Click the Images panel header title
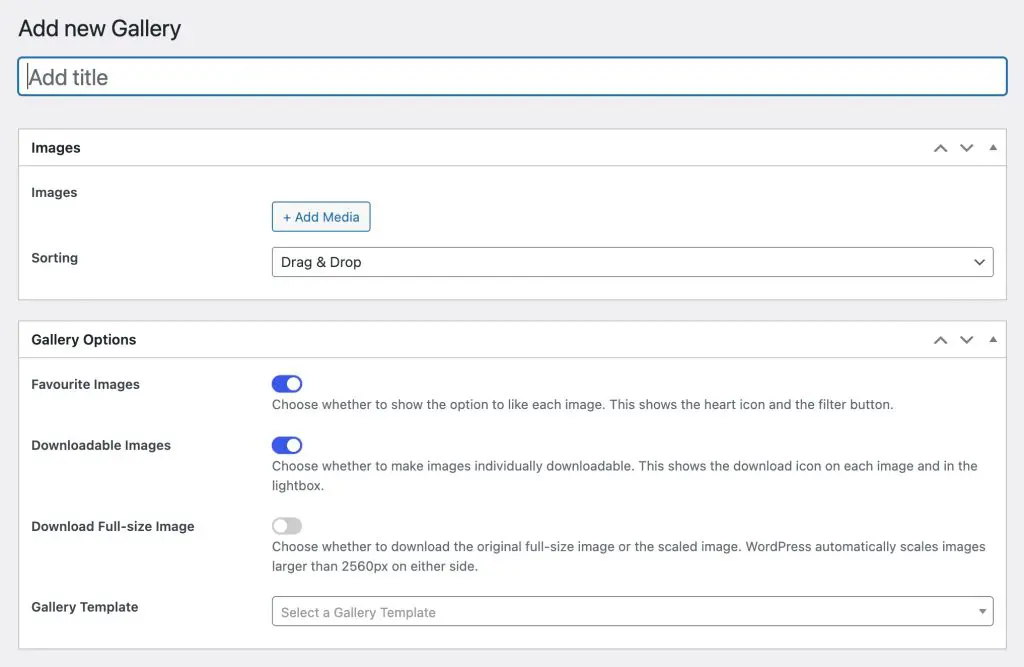Screen dimensions: 1024x667 pyautogui.click(x=56, y=148)
